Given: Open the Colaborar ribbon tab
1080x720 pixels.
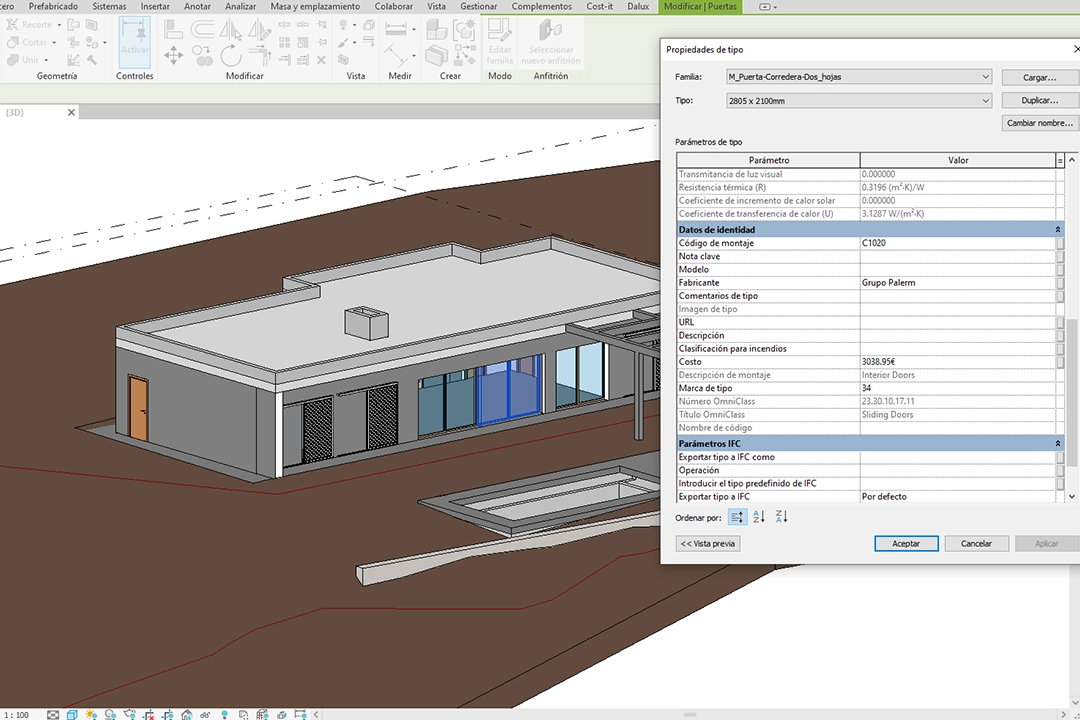Looking at the screenshot, I should [x=394, y=6].
